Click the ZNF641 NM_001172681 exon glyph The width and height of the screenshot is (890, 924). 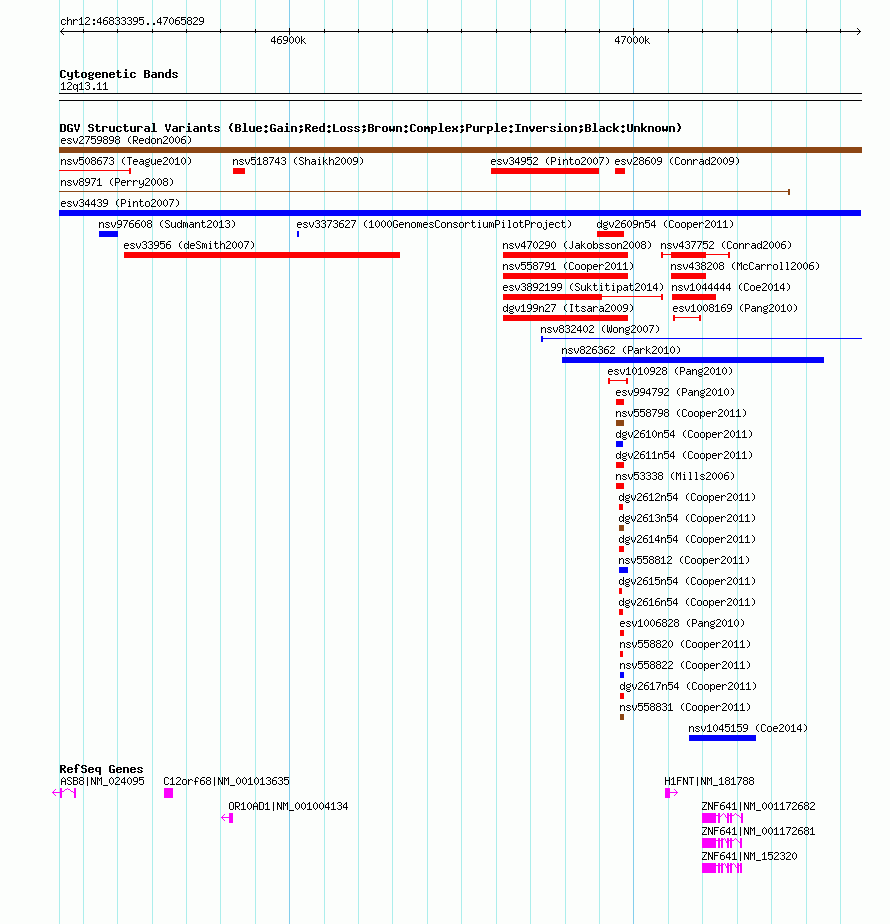coord(722,843)
